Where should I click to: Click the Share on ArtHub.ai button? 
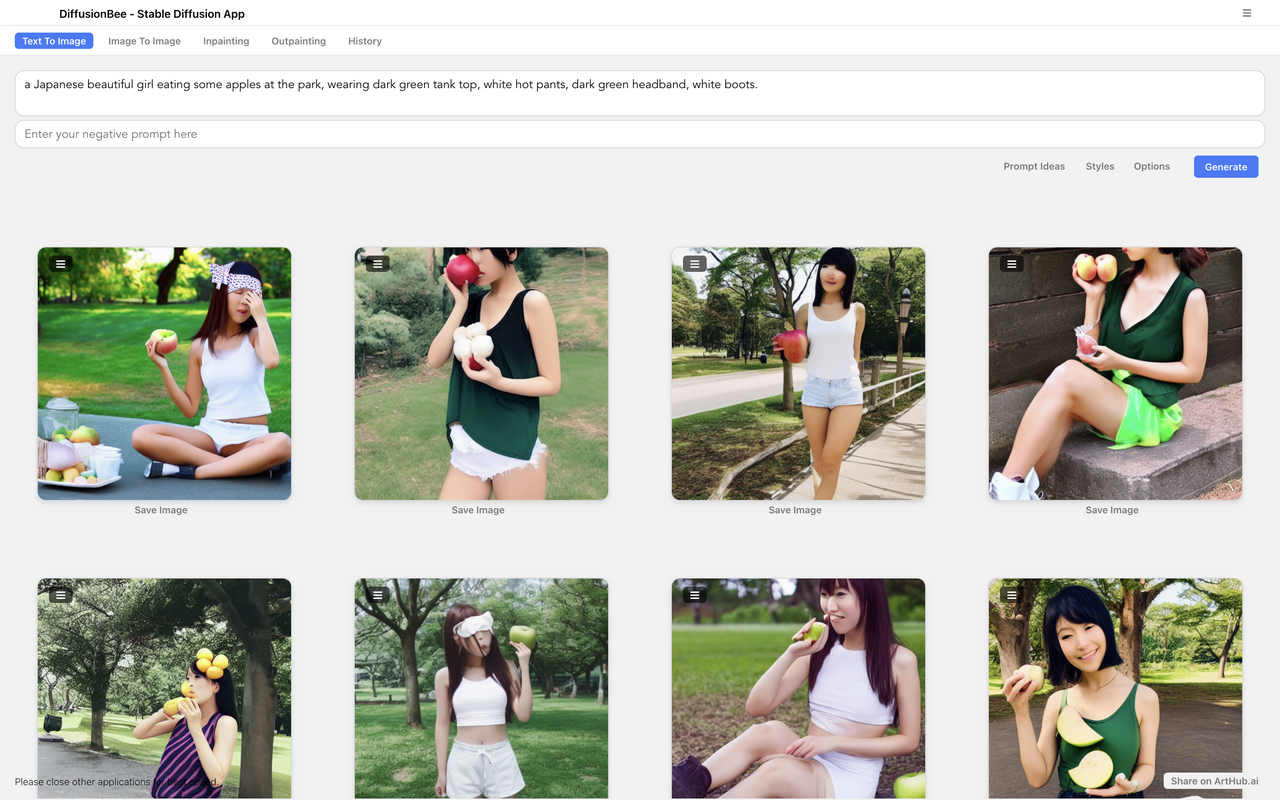pyautogui.click(x=1214, y=781)
